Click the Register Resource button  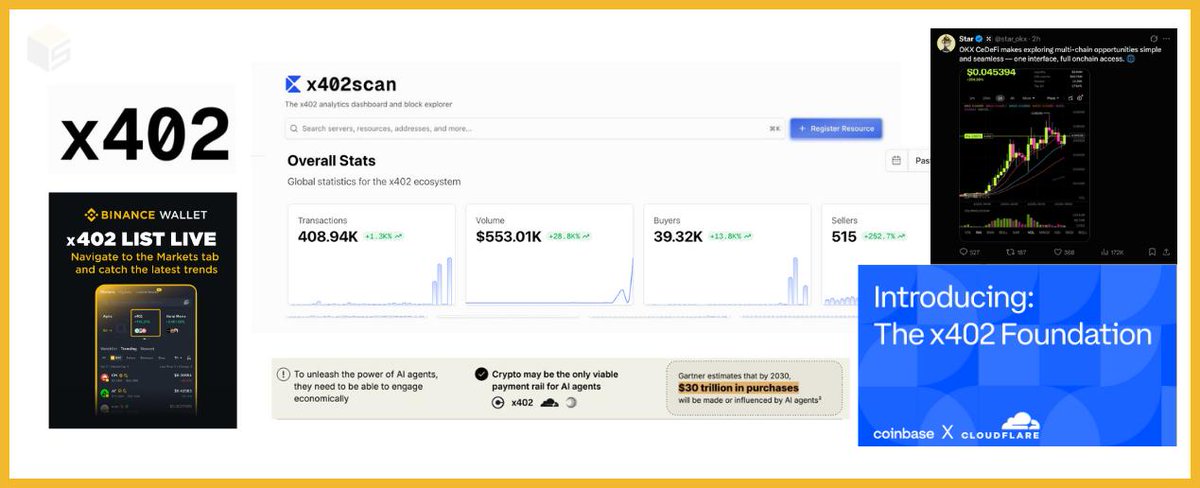pos(836,128)
